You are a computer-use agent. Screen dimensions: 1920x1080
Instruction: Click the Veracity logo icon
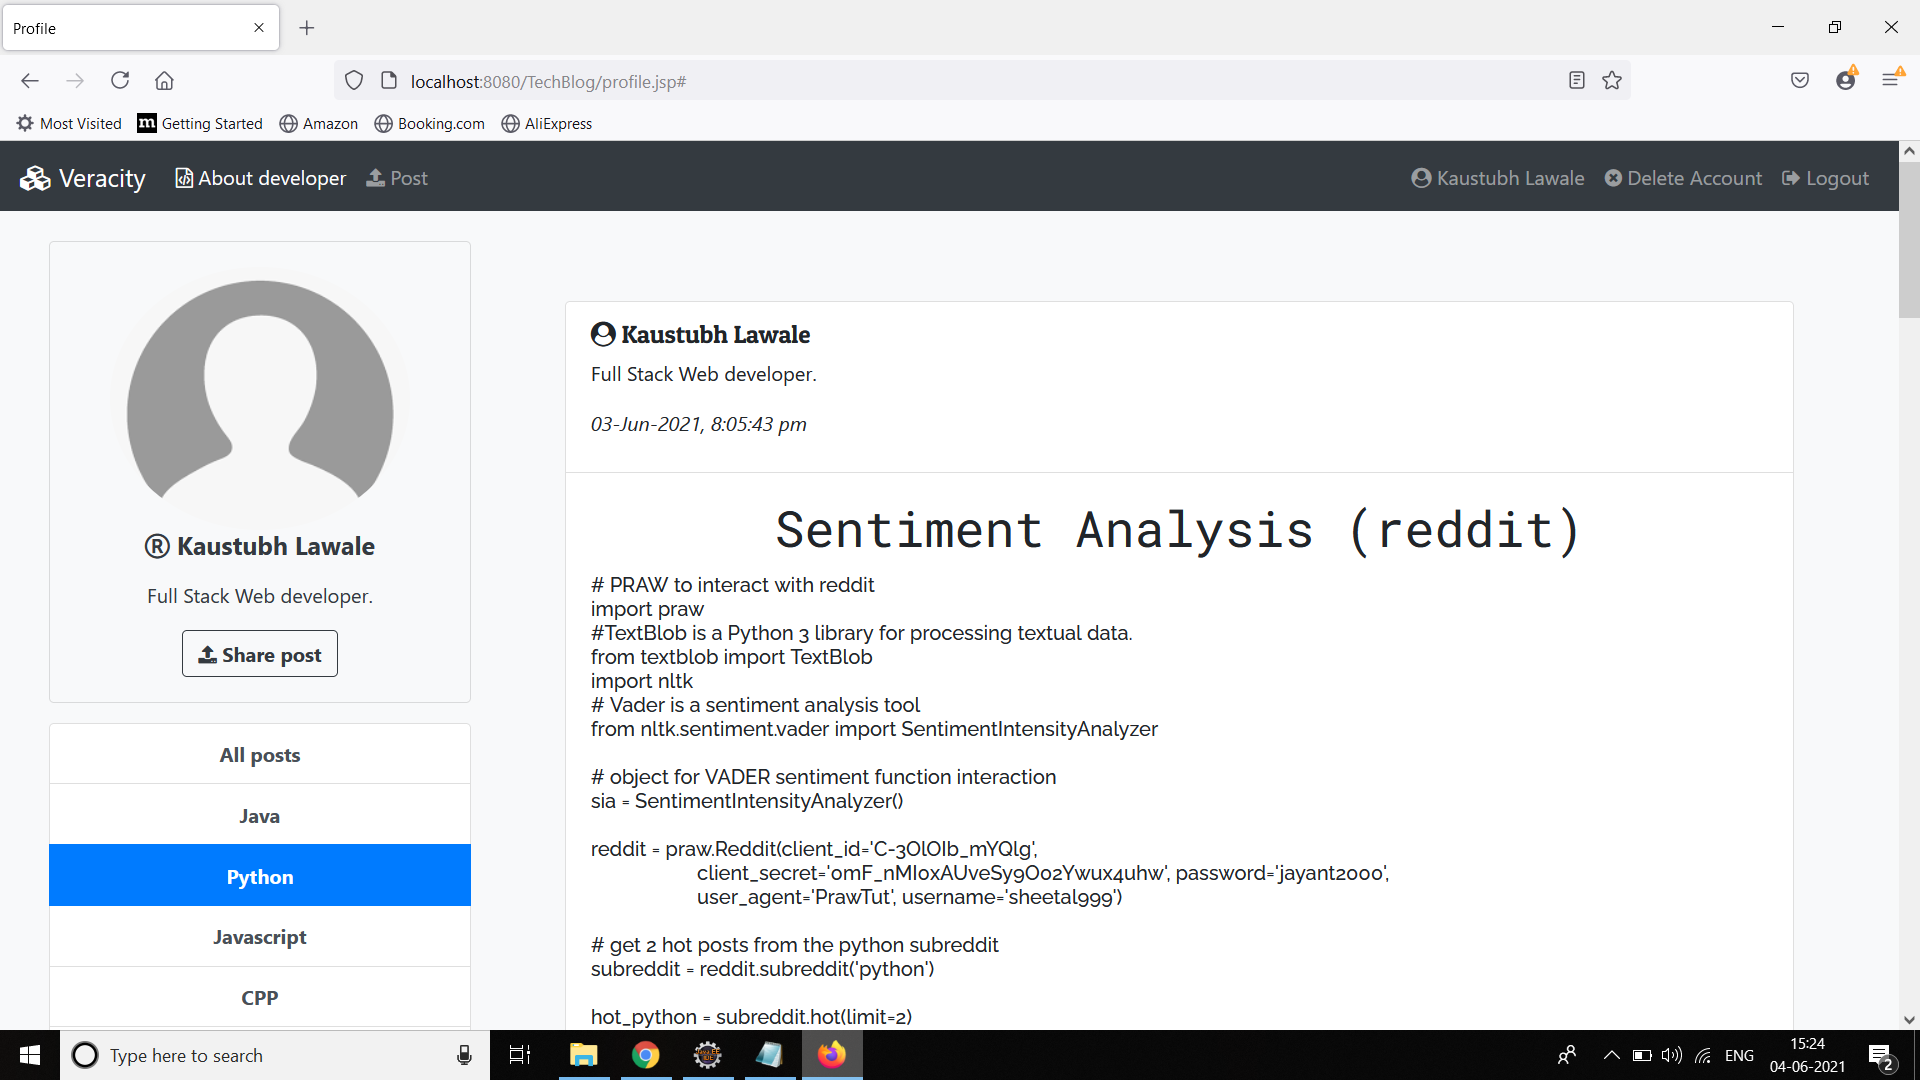click(35, 177)
